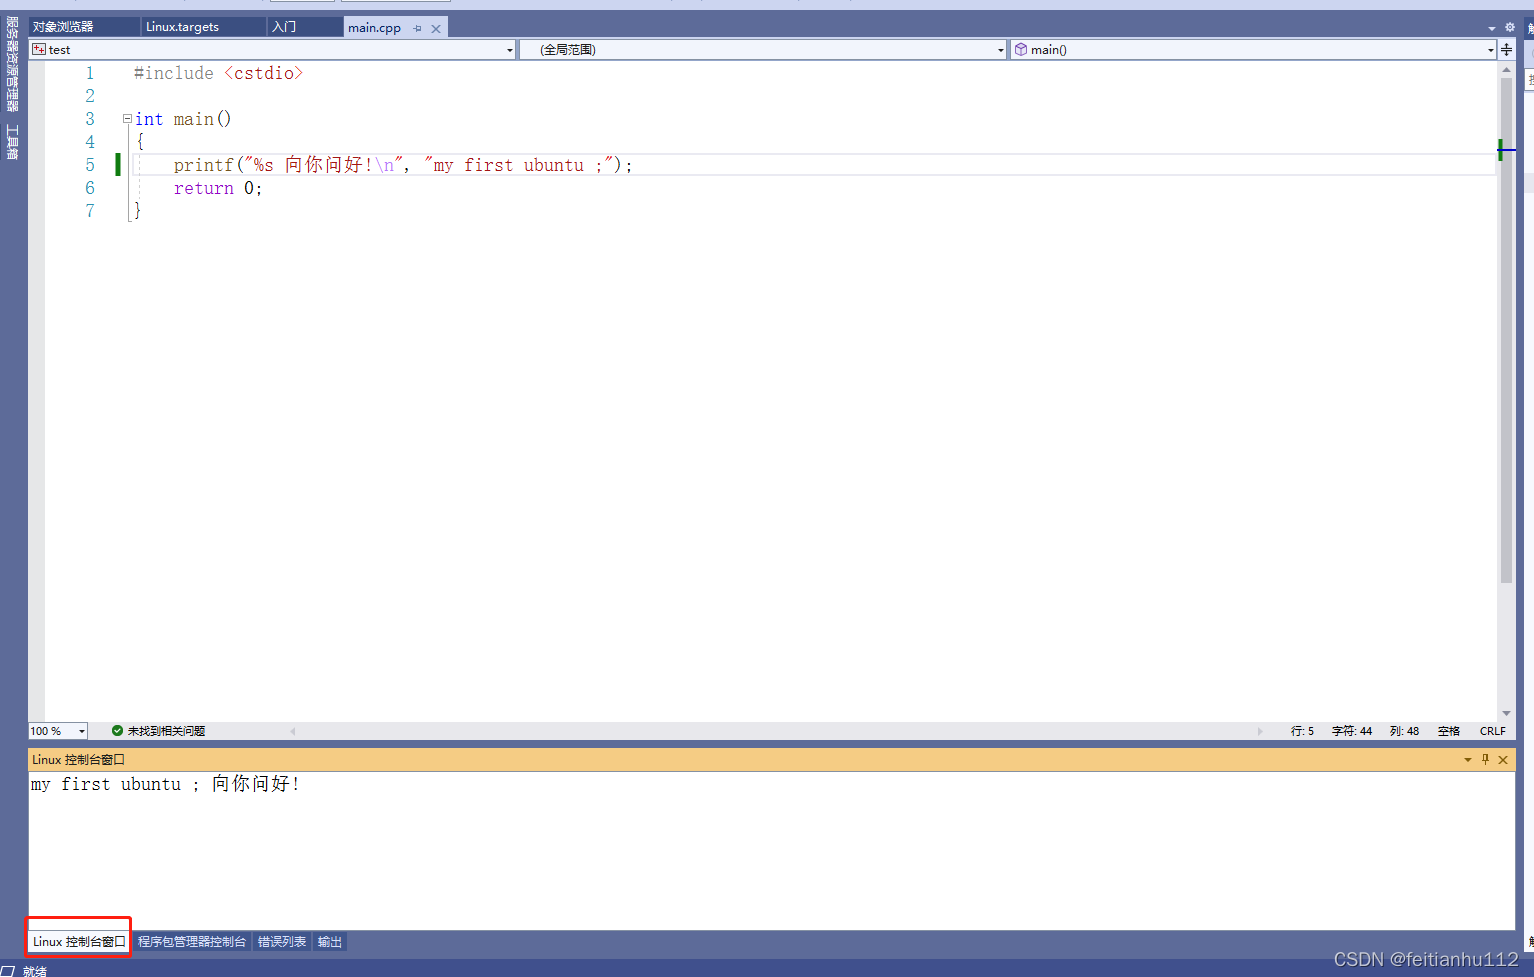Click the editor scroll up arrow
The width and height of the screenshot is (1534, 977).
pyautogui.click(x=1506, y=70)
